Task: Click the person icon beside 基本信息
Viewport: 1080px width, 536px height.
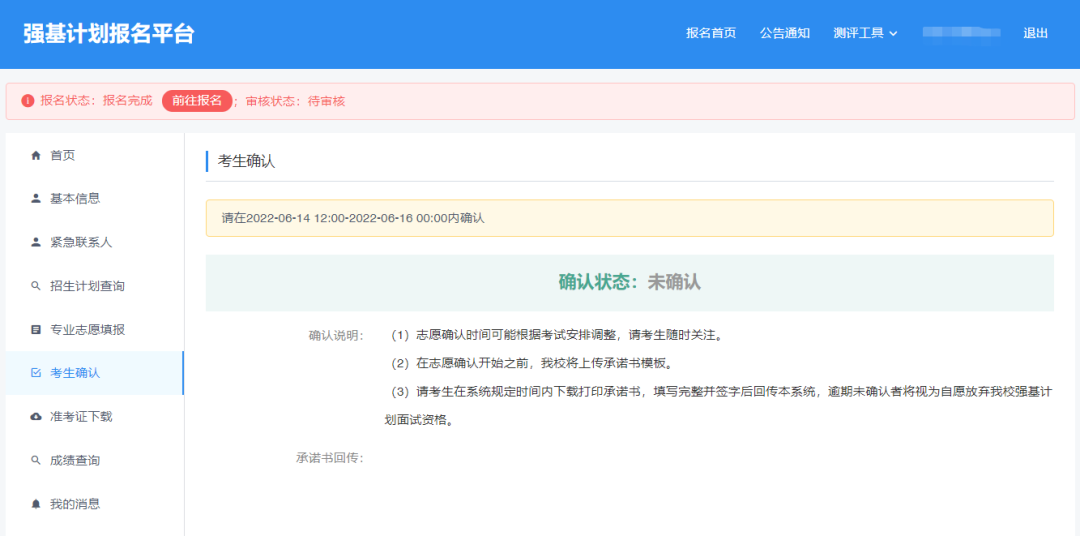Action: [x=36, y=199]
